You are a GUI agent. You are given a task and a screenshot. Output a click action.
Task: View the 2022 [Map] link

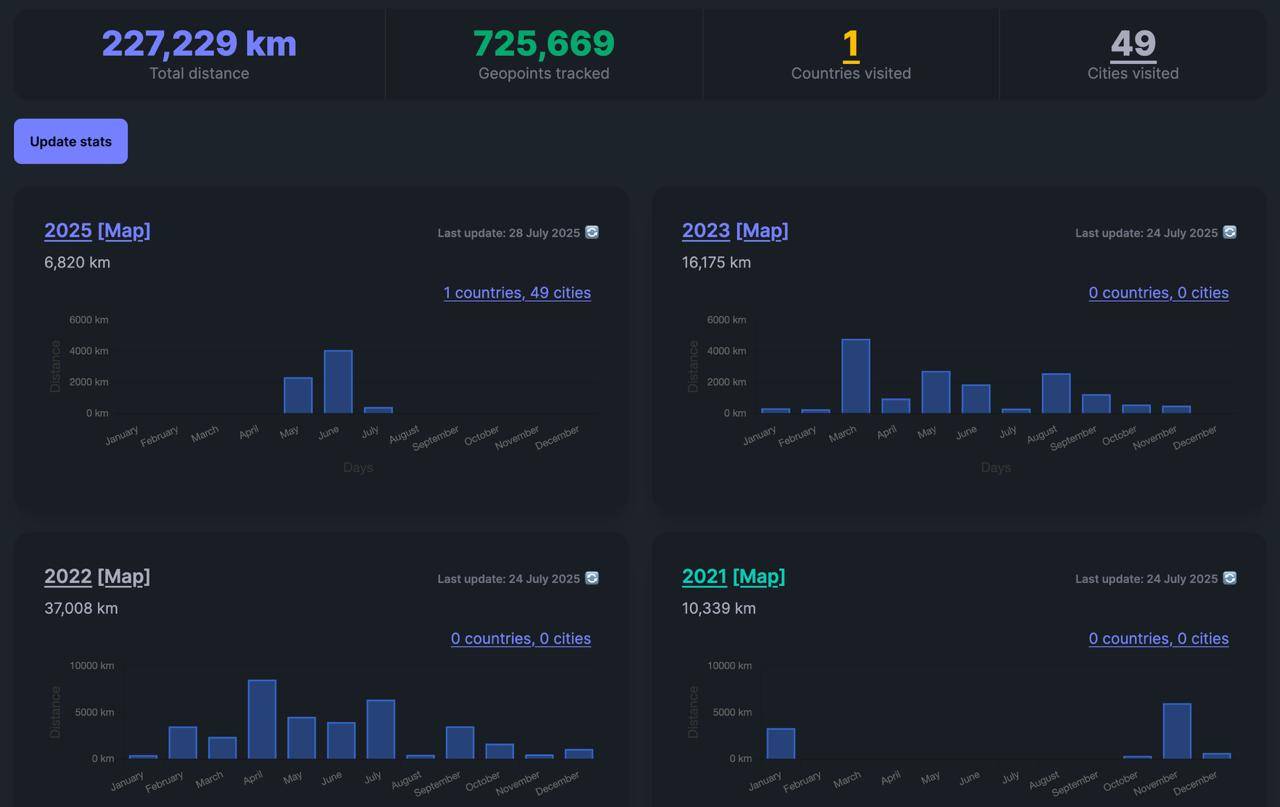(x=124, y=577)
